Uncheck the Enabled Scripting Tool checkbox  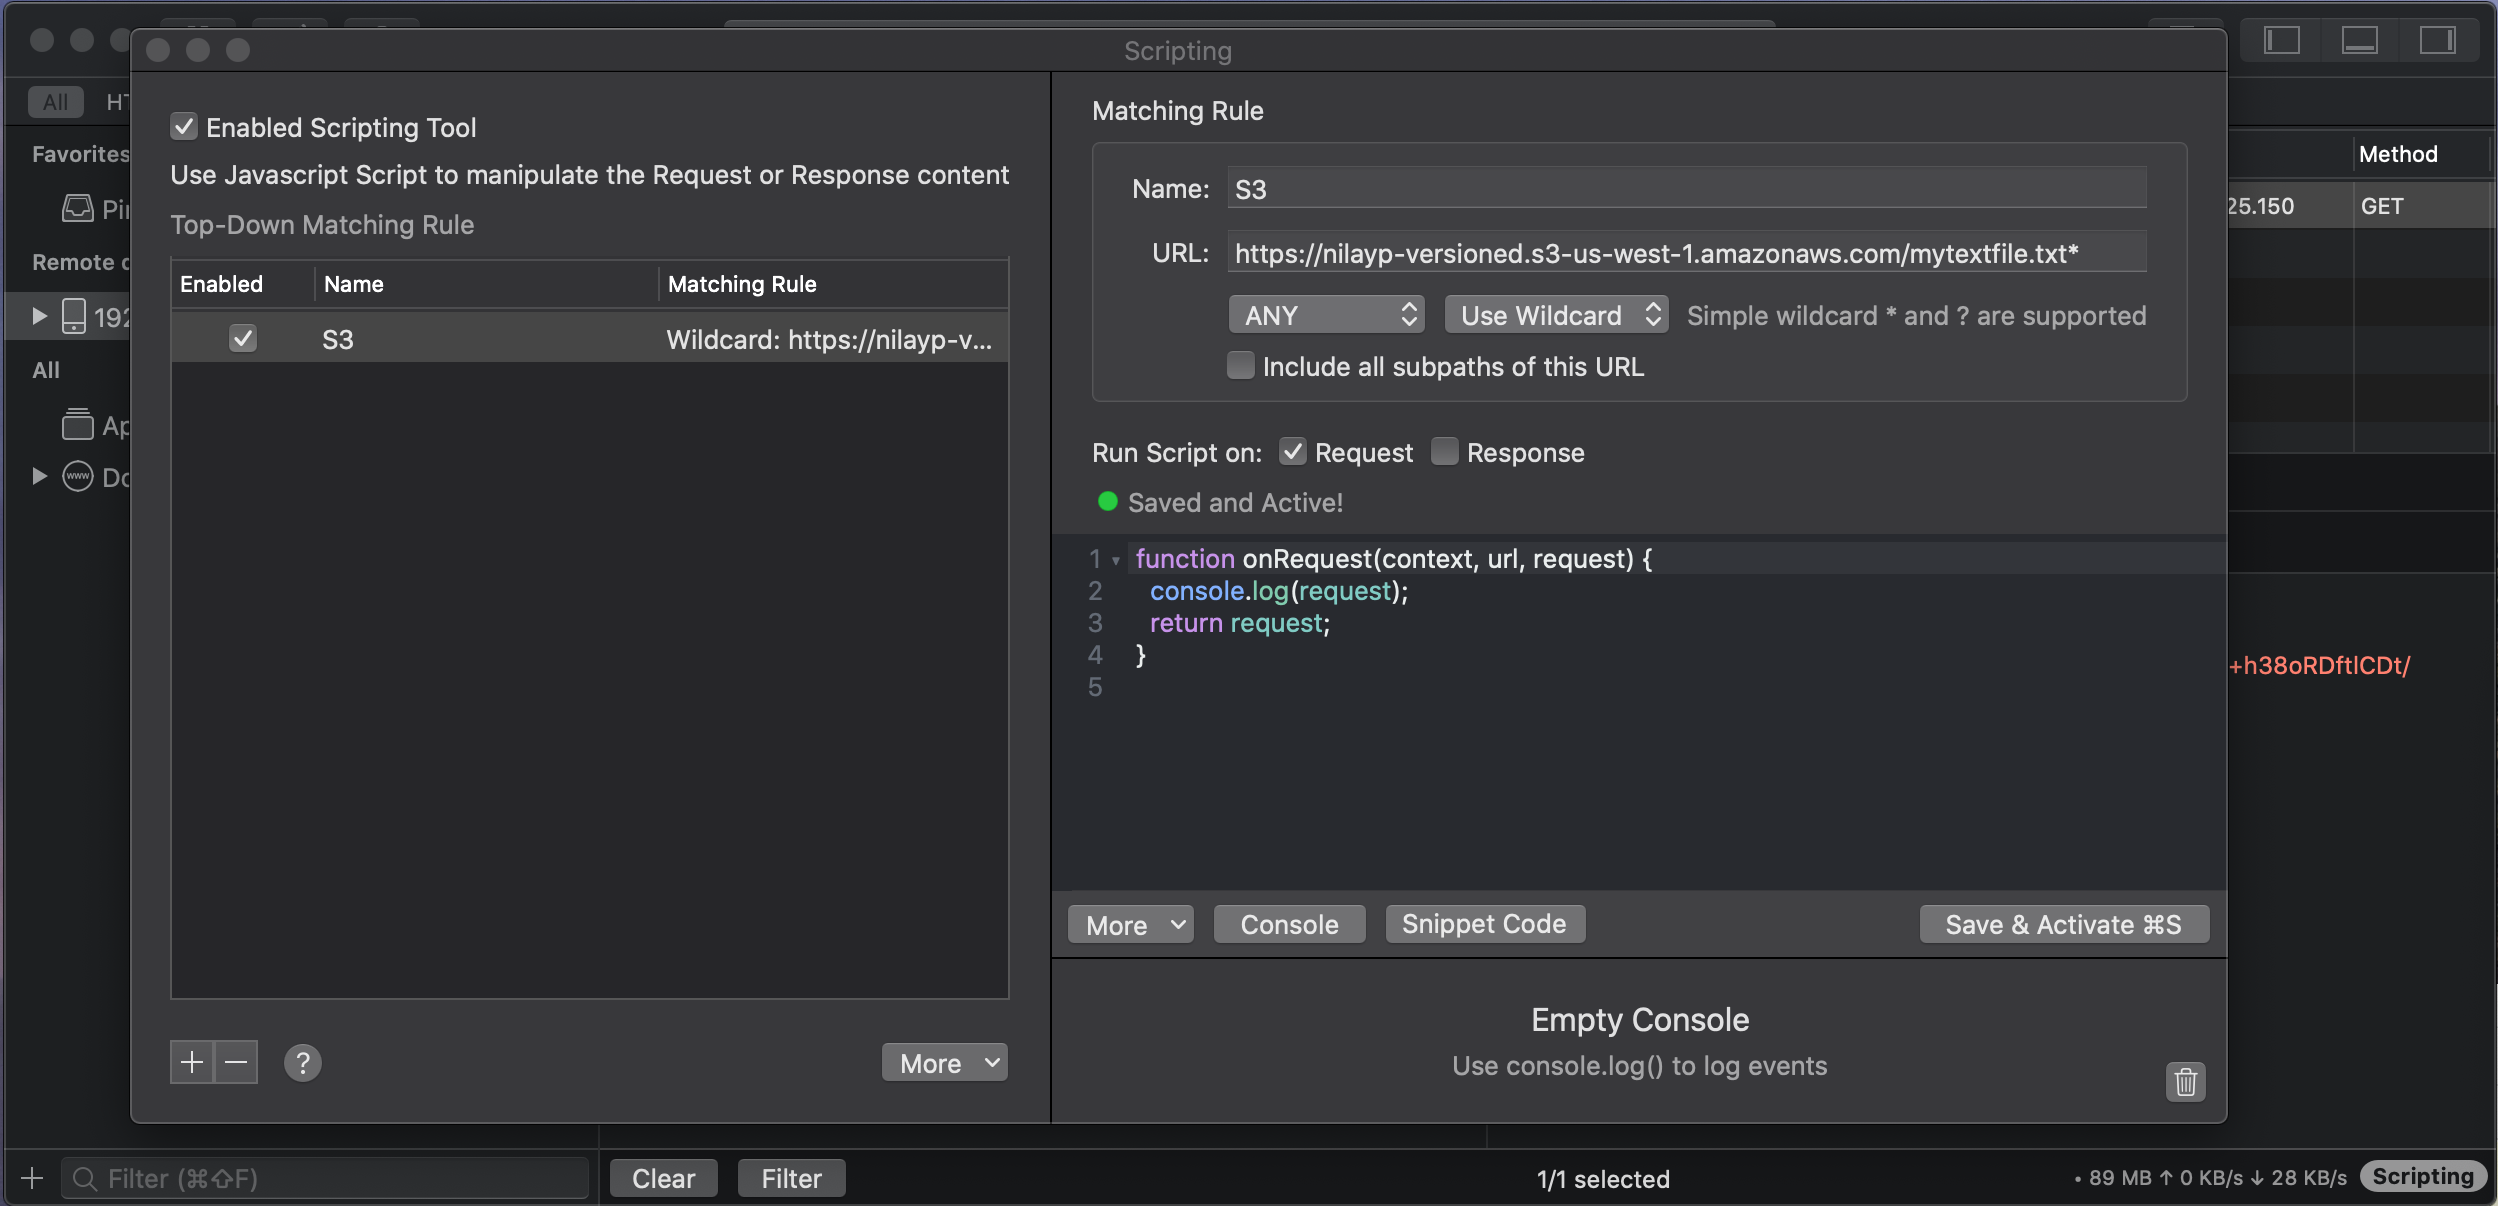[x=184, y=126]
